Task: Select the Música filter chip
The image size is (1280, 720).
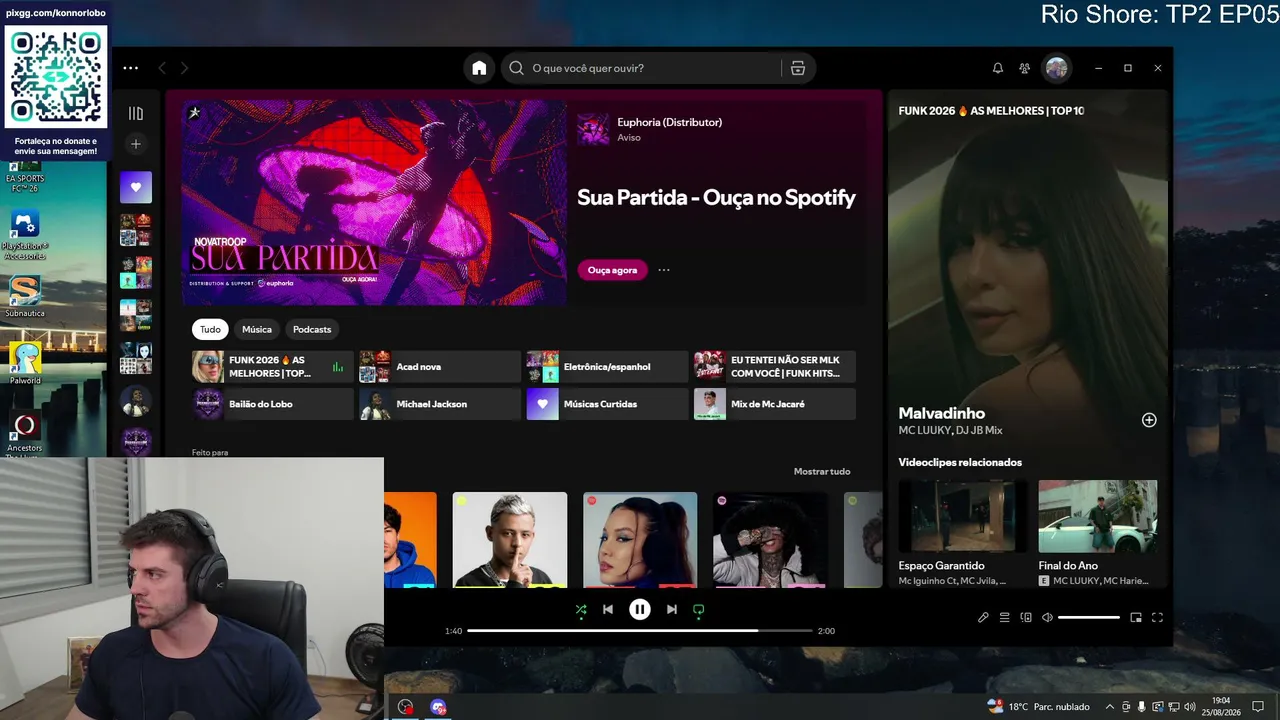Action: pyautogui.click(x=257, y=329)
